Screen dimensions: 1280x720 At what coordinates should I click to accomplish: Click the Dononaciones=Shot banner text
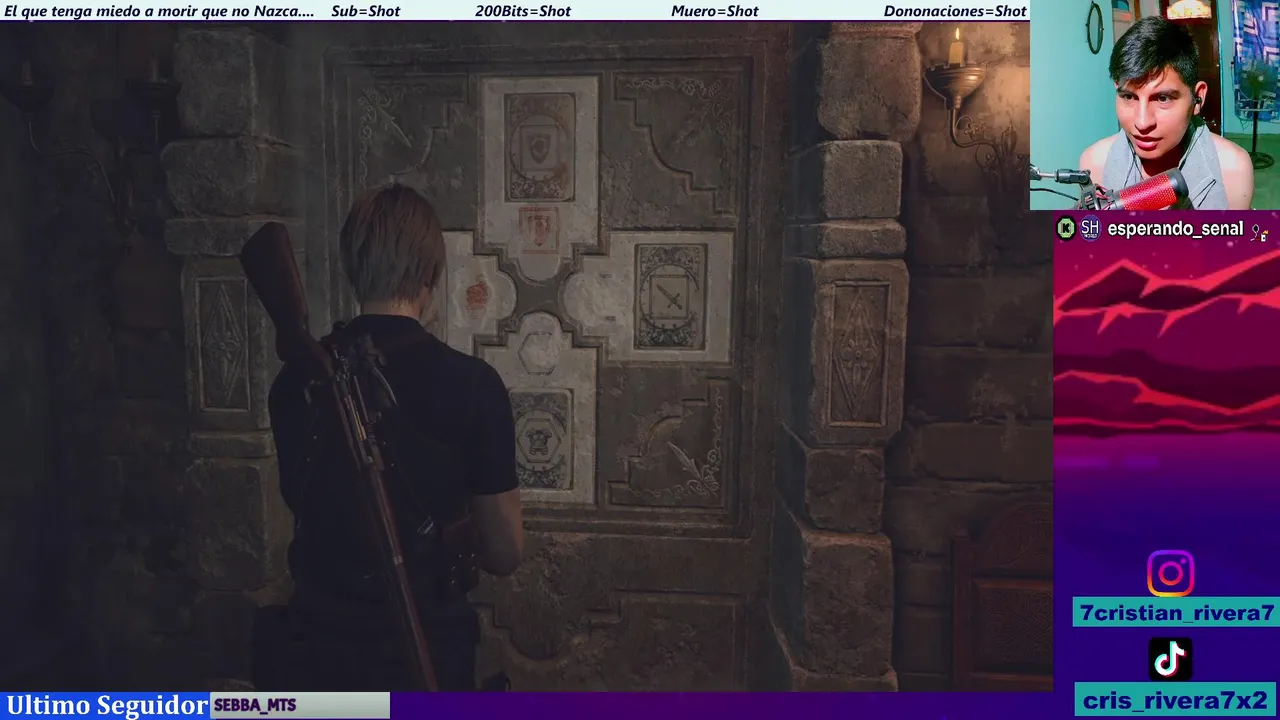coord(955,11)
